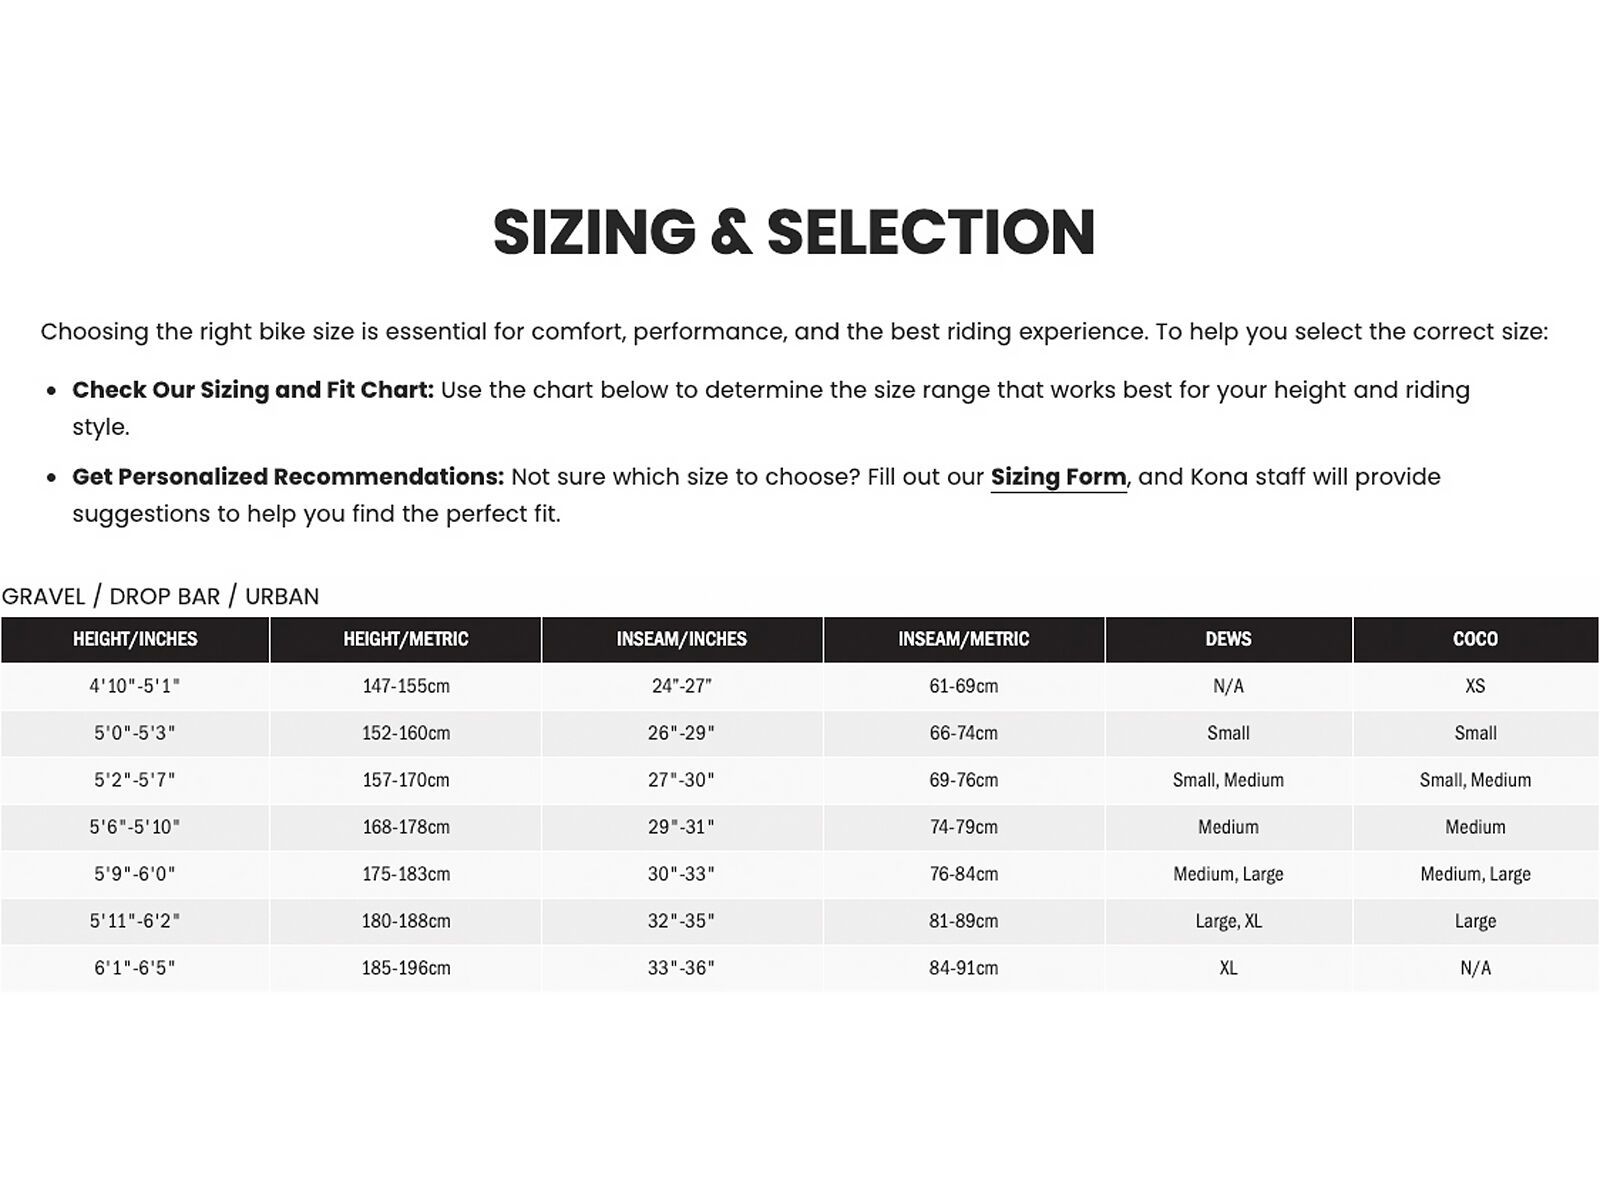The height and width of the screenshot is (1200, 1600).
Task: Click the INSEAM/INCHES column header
Action: (681, 639)
